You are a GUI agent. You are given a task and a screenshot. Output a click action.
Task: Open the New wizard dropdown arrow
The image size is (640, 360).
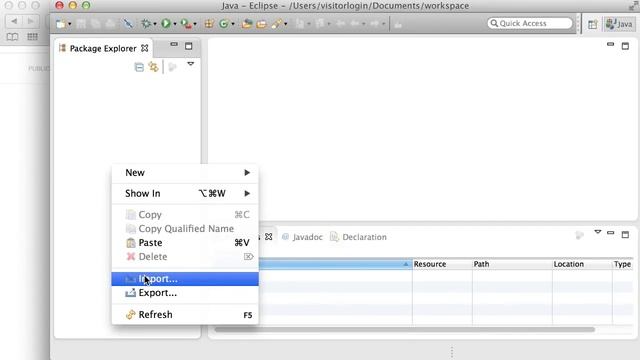(x=69, y=24)
